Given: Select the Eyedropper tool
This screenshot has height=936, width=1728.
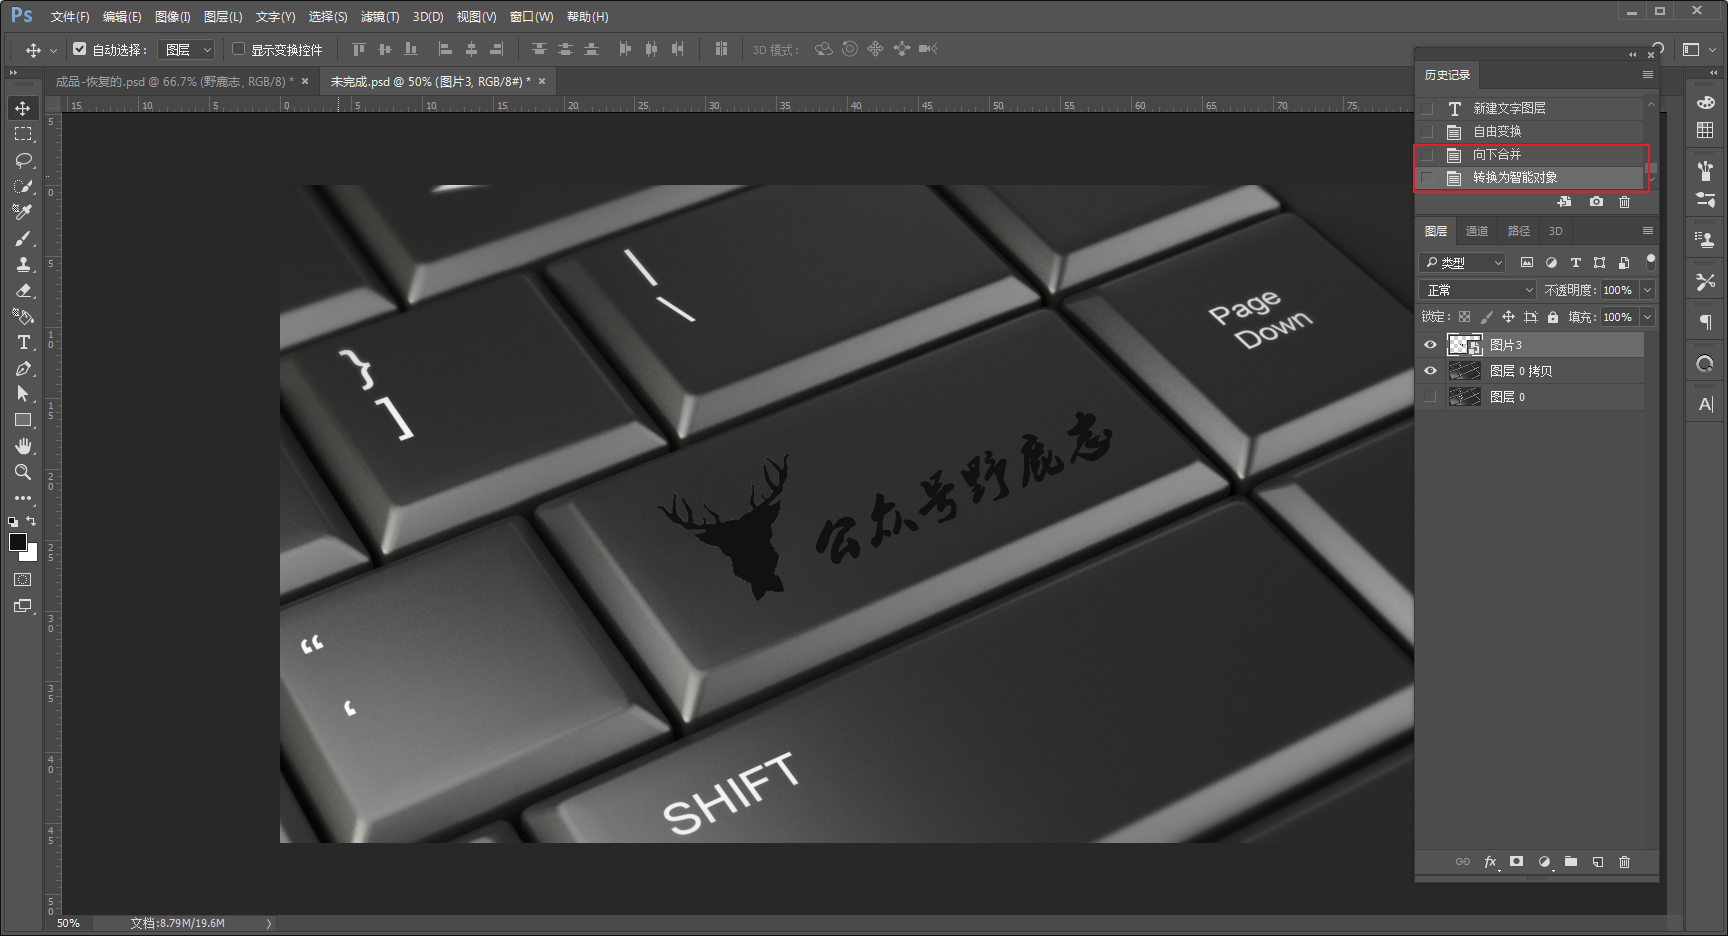Looking at the screenshot, I should click(23, 212).
